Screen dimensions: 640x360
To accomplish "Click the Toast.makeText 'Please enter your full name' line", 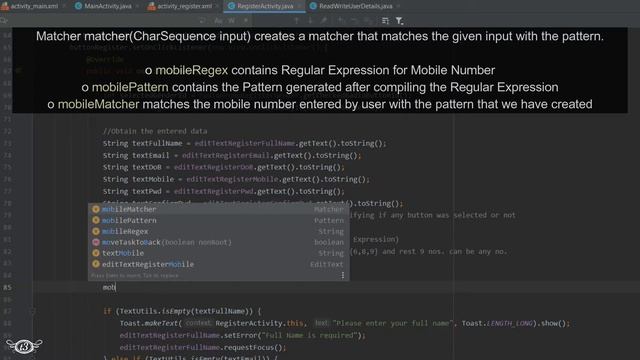I will [x=344, y=323].
